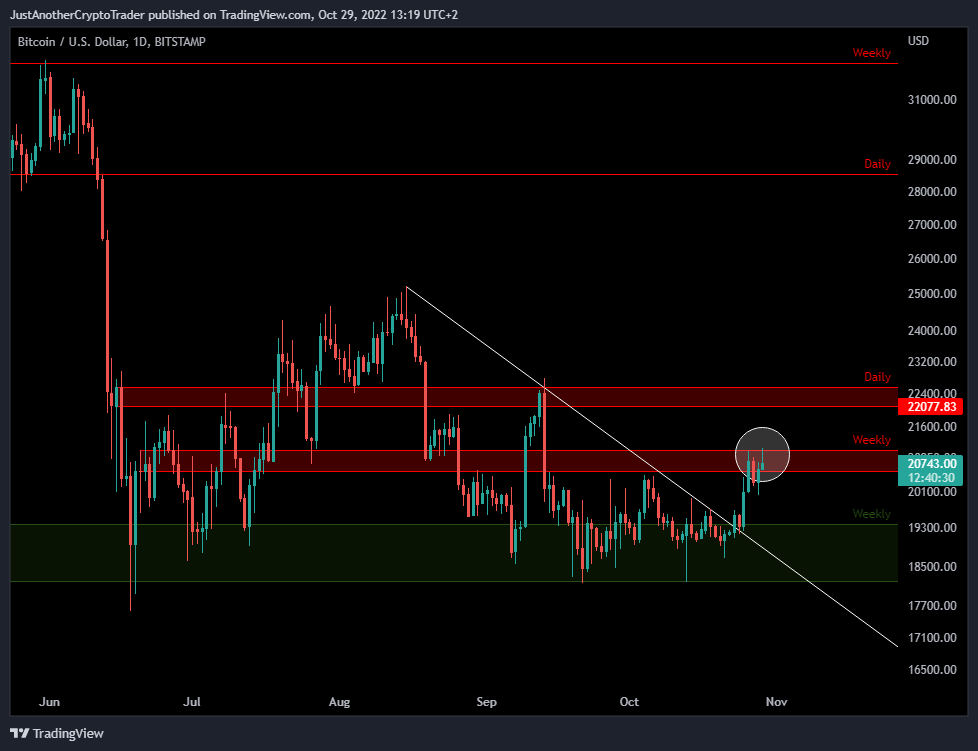This screenshot has width=978, height=751.
Task: Click the 31000.00 price axis value
Action: click(x=932, y=100)
